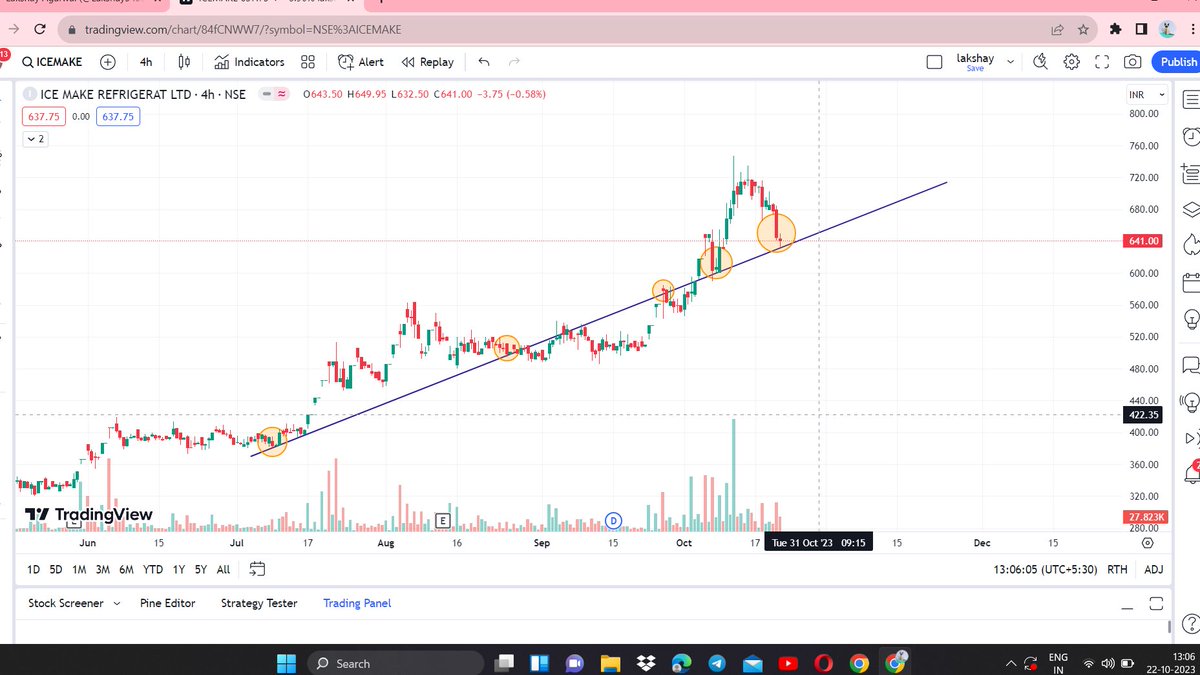The width and height of the screenshot is (1200, 675).
Task: Open the quick search icon
Action: pos(1040,62)
